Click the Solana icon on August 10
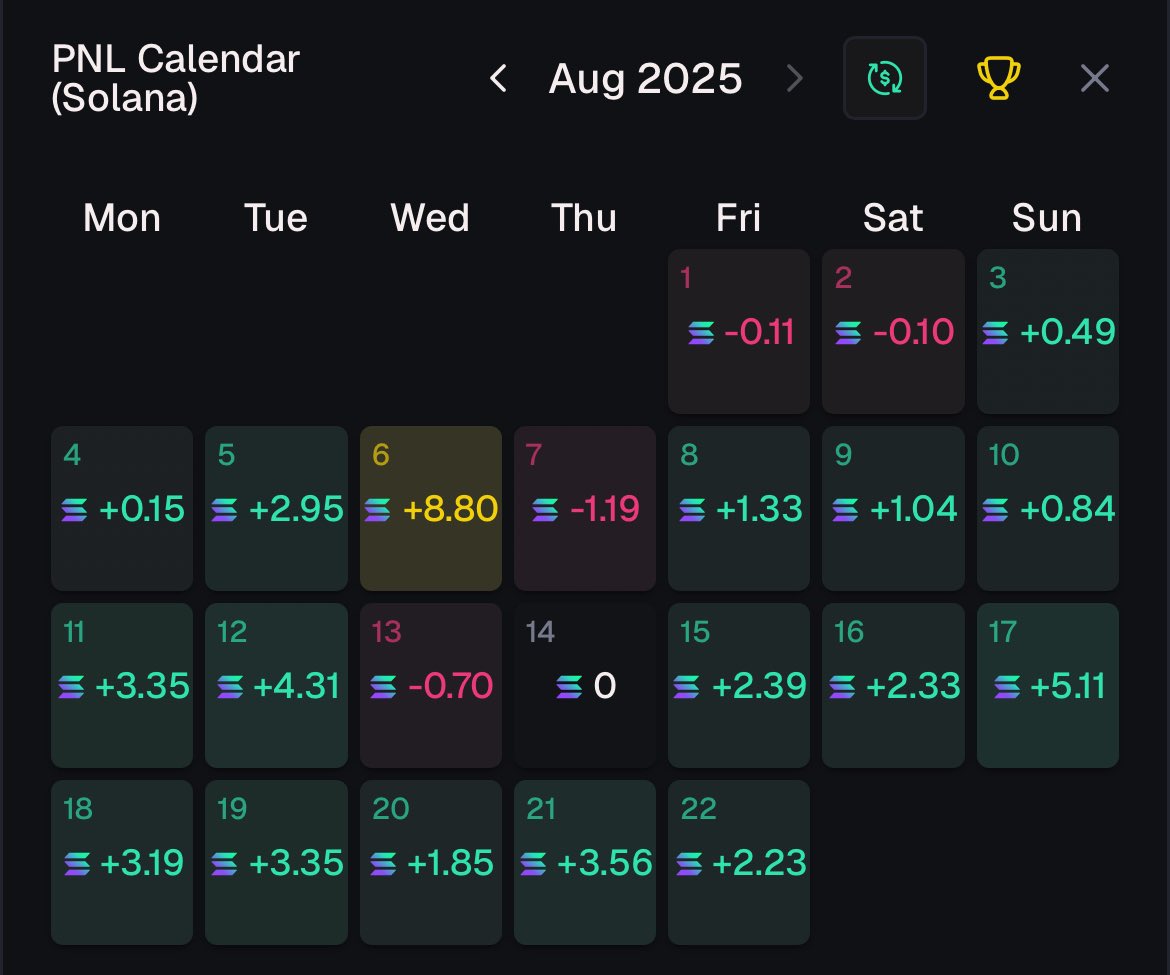 [x=995, y=510]
